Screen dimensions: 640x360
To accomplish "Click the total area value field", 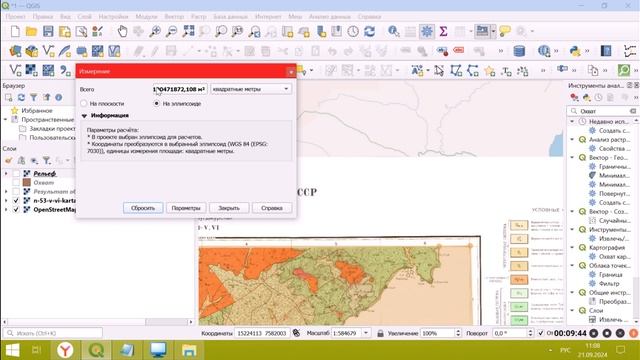I will 180,89.
